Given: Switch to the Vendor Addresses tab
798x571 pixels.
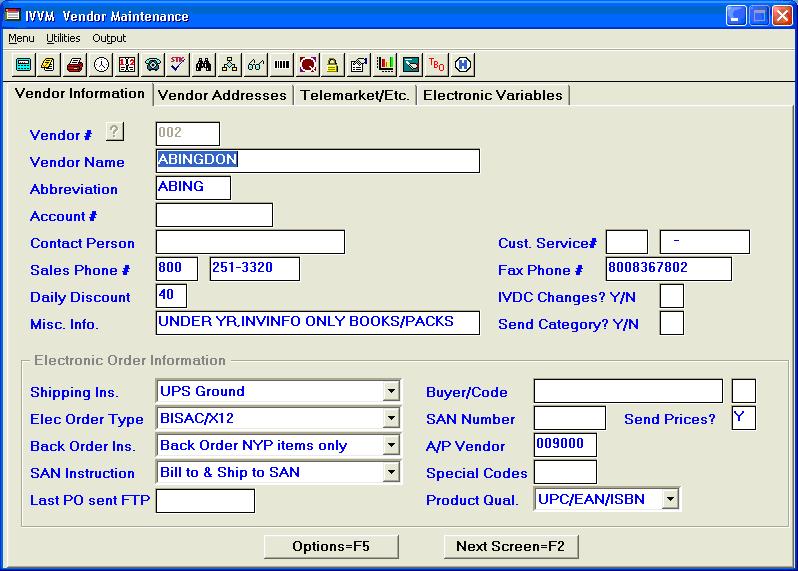Looking at the screenshot, I should 222,95.
